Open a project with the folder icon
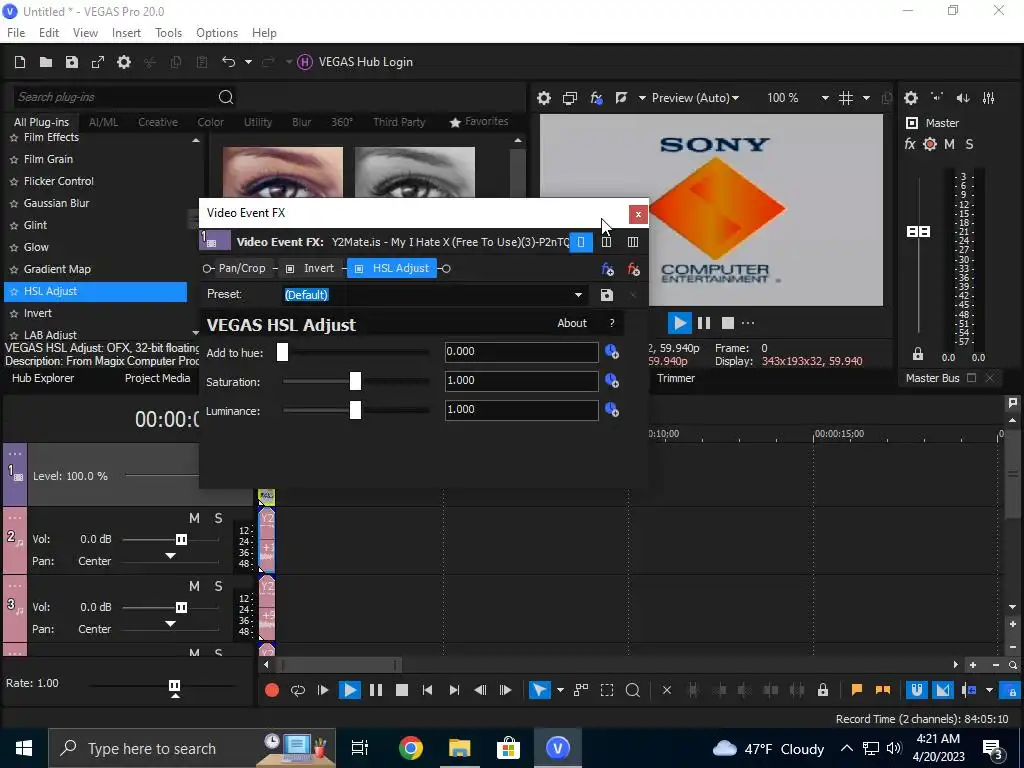This screenshot has width=1024, height=768. [46, 62]
